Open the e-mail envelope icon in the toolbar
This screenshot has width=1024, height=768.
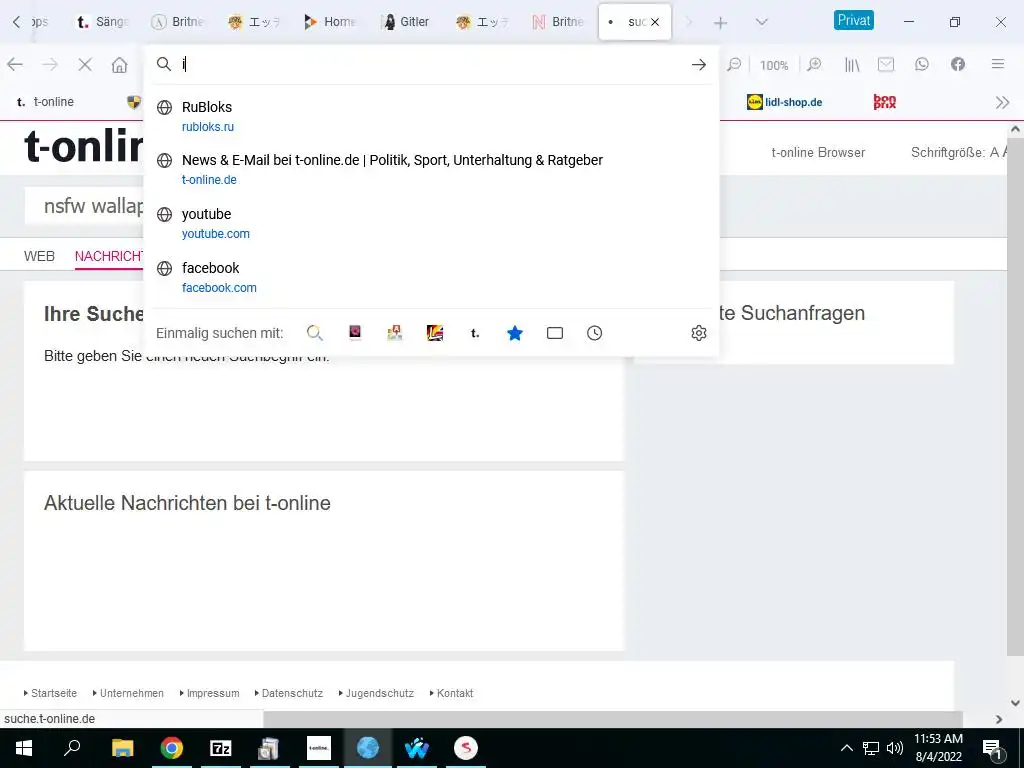tap(886, 64)
